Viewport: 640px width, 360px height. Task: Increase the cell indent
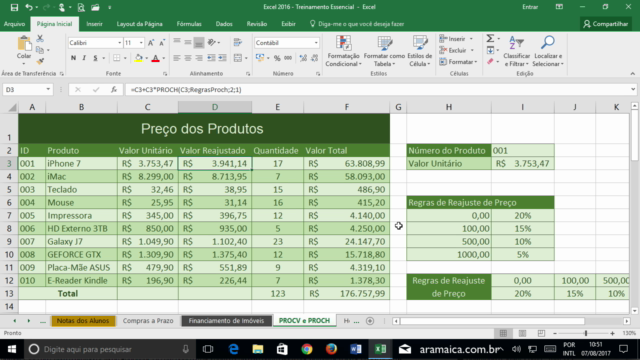pos(222,58)
